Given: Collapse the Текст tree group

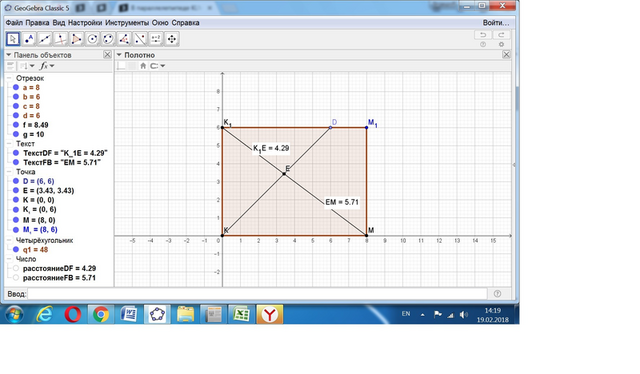Looking at the screenshot, I should pyautogui.click(x=9, y=144).
